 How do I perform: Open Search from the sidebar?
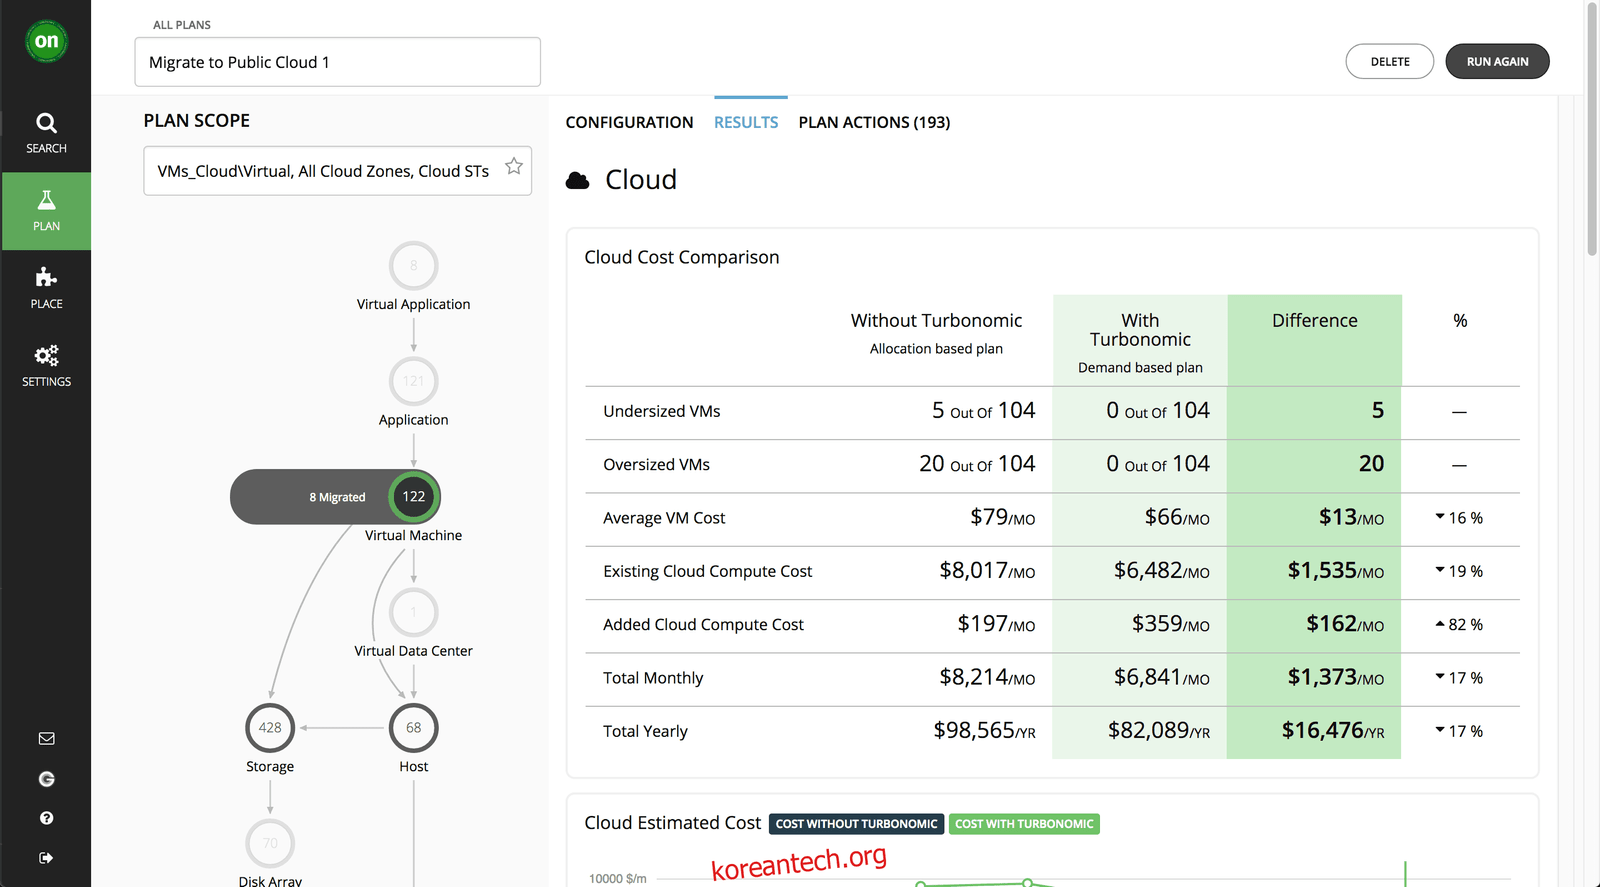[x=46, y=133]
